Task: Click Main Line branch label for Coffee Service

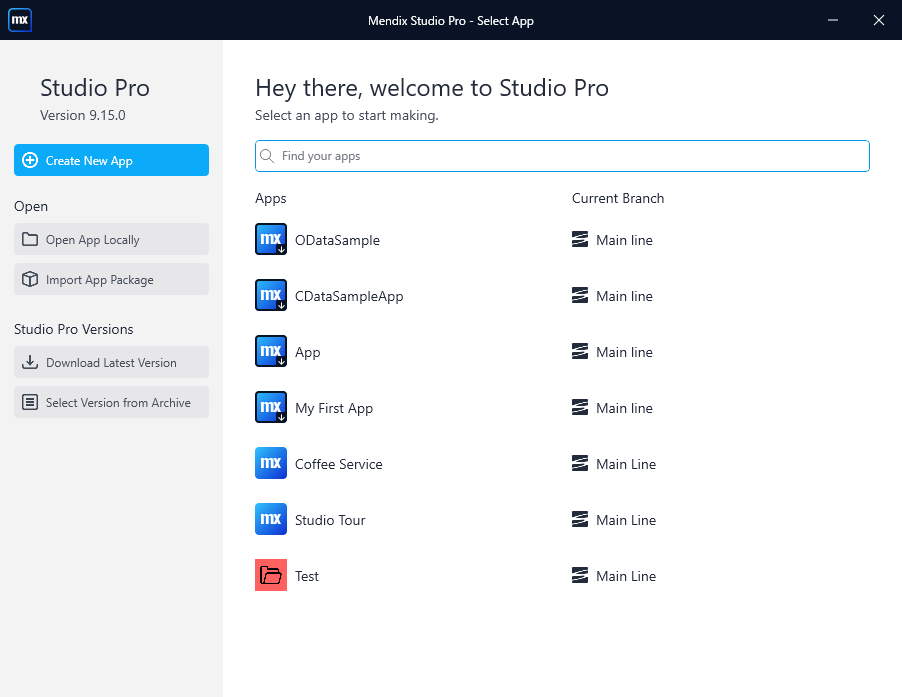Action: (x=626, y=464)
